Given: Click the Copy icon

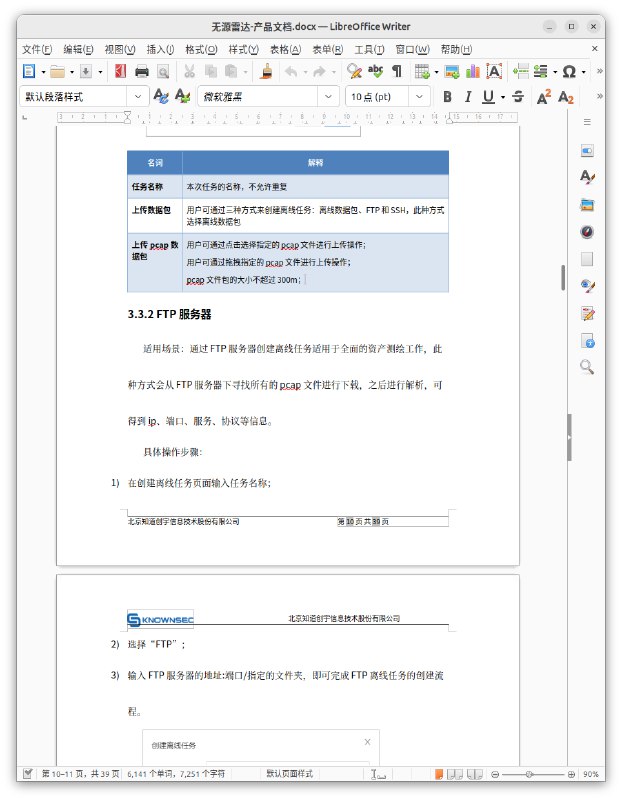Looking at the screenshot, I should tap(210, 71).
